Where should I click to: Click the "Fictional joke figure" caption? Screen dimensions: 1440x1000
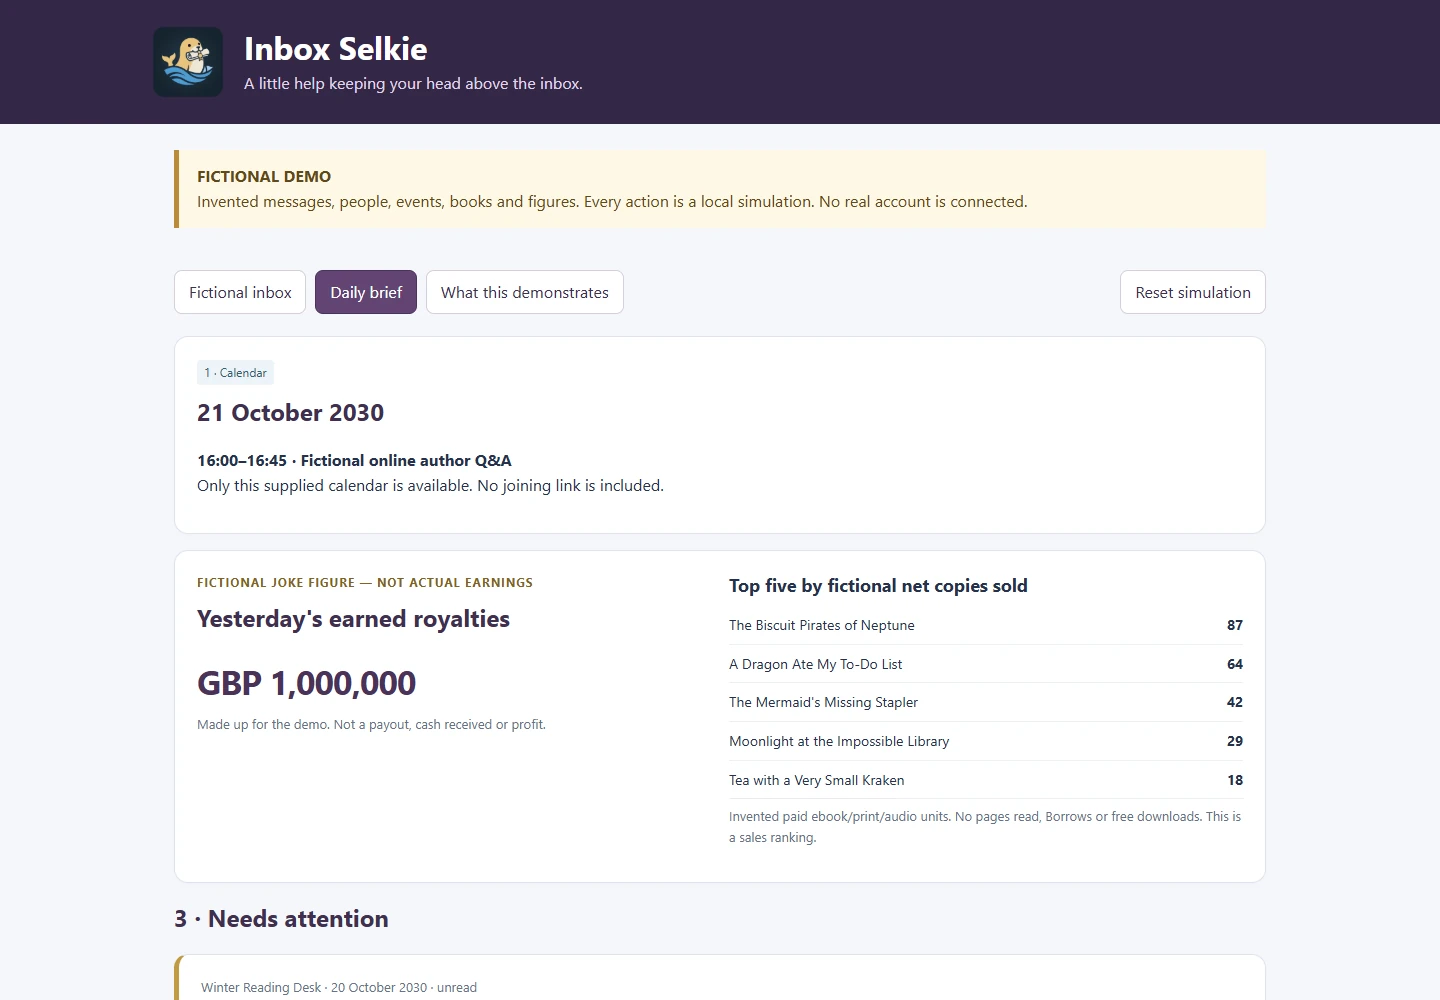pos(365,583)
